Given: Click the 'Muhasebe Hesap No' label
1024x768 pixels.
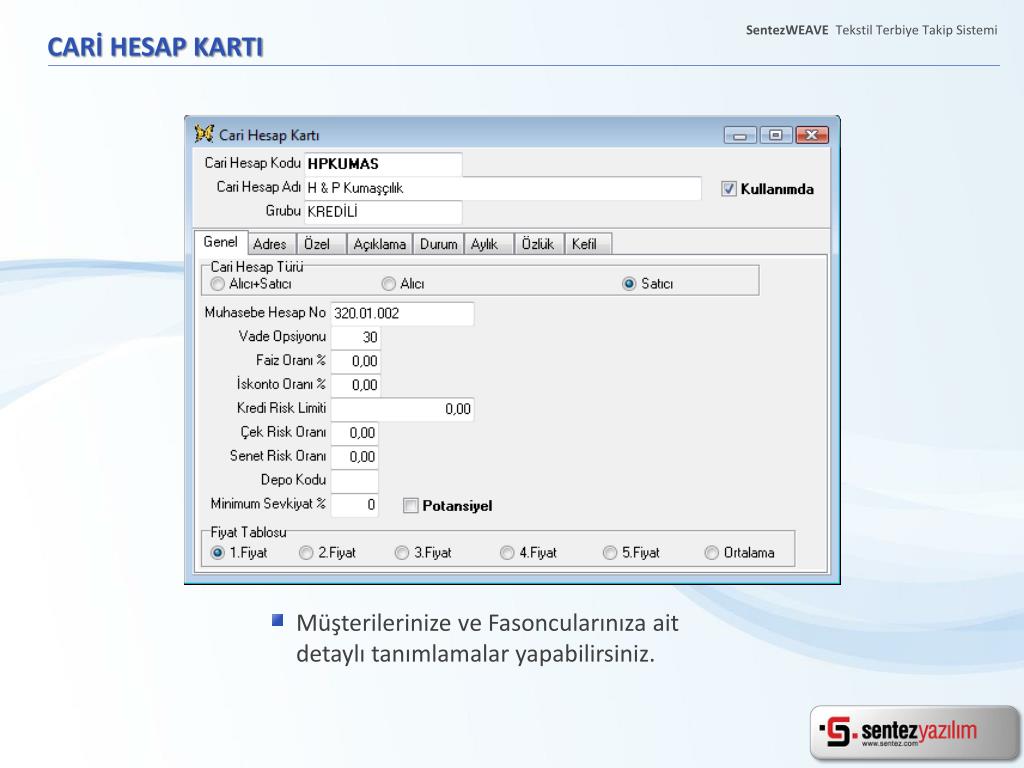Looking at the screenshot, I should click(265, 313).
